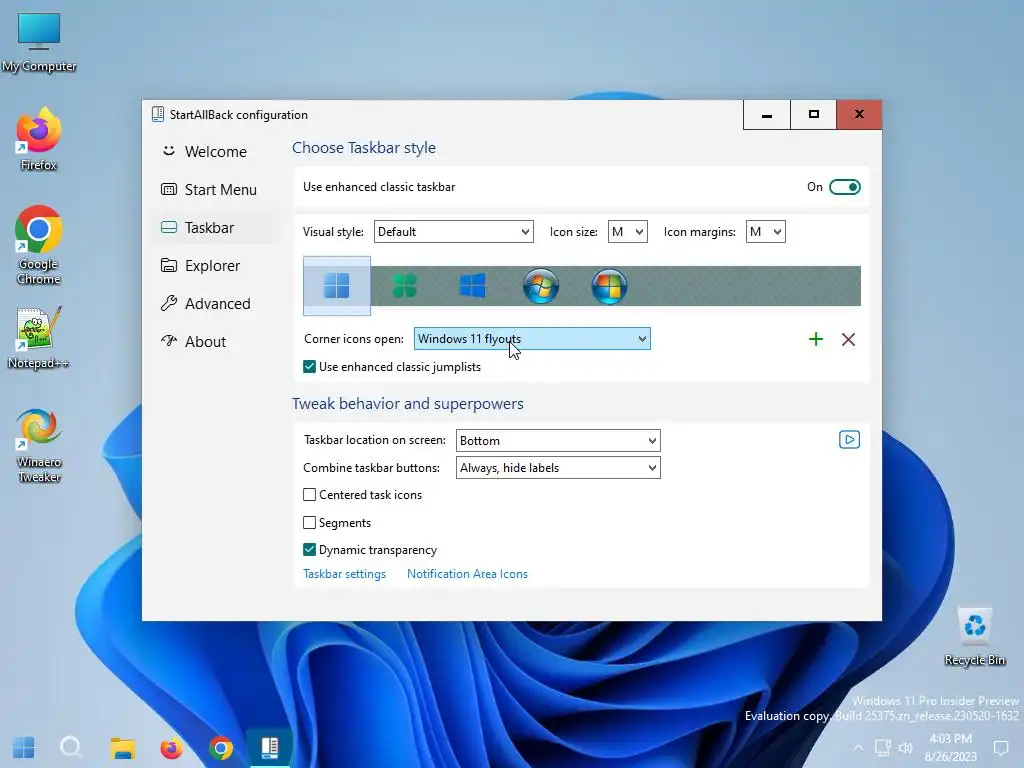Enable Centered task icons
Image resolution: width=1024 pixels, height=768 pixels.
(x=310, y=495)
